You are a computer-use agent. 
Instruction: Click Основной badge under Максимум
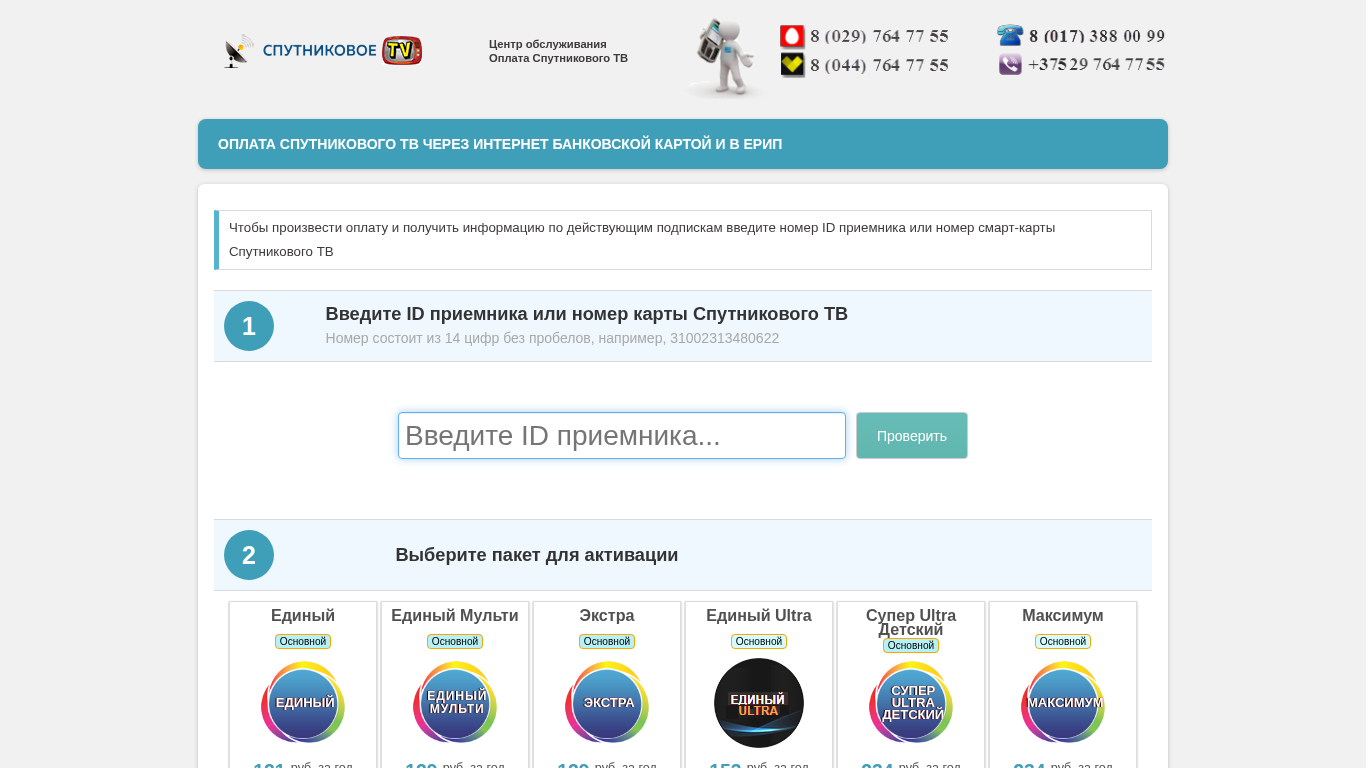click(1063, 642)
